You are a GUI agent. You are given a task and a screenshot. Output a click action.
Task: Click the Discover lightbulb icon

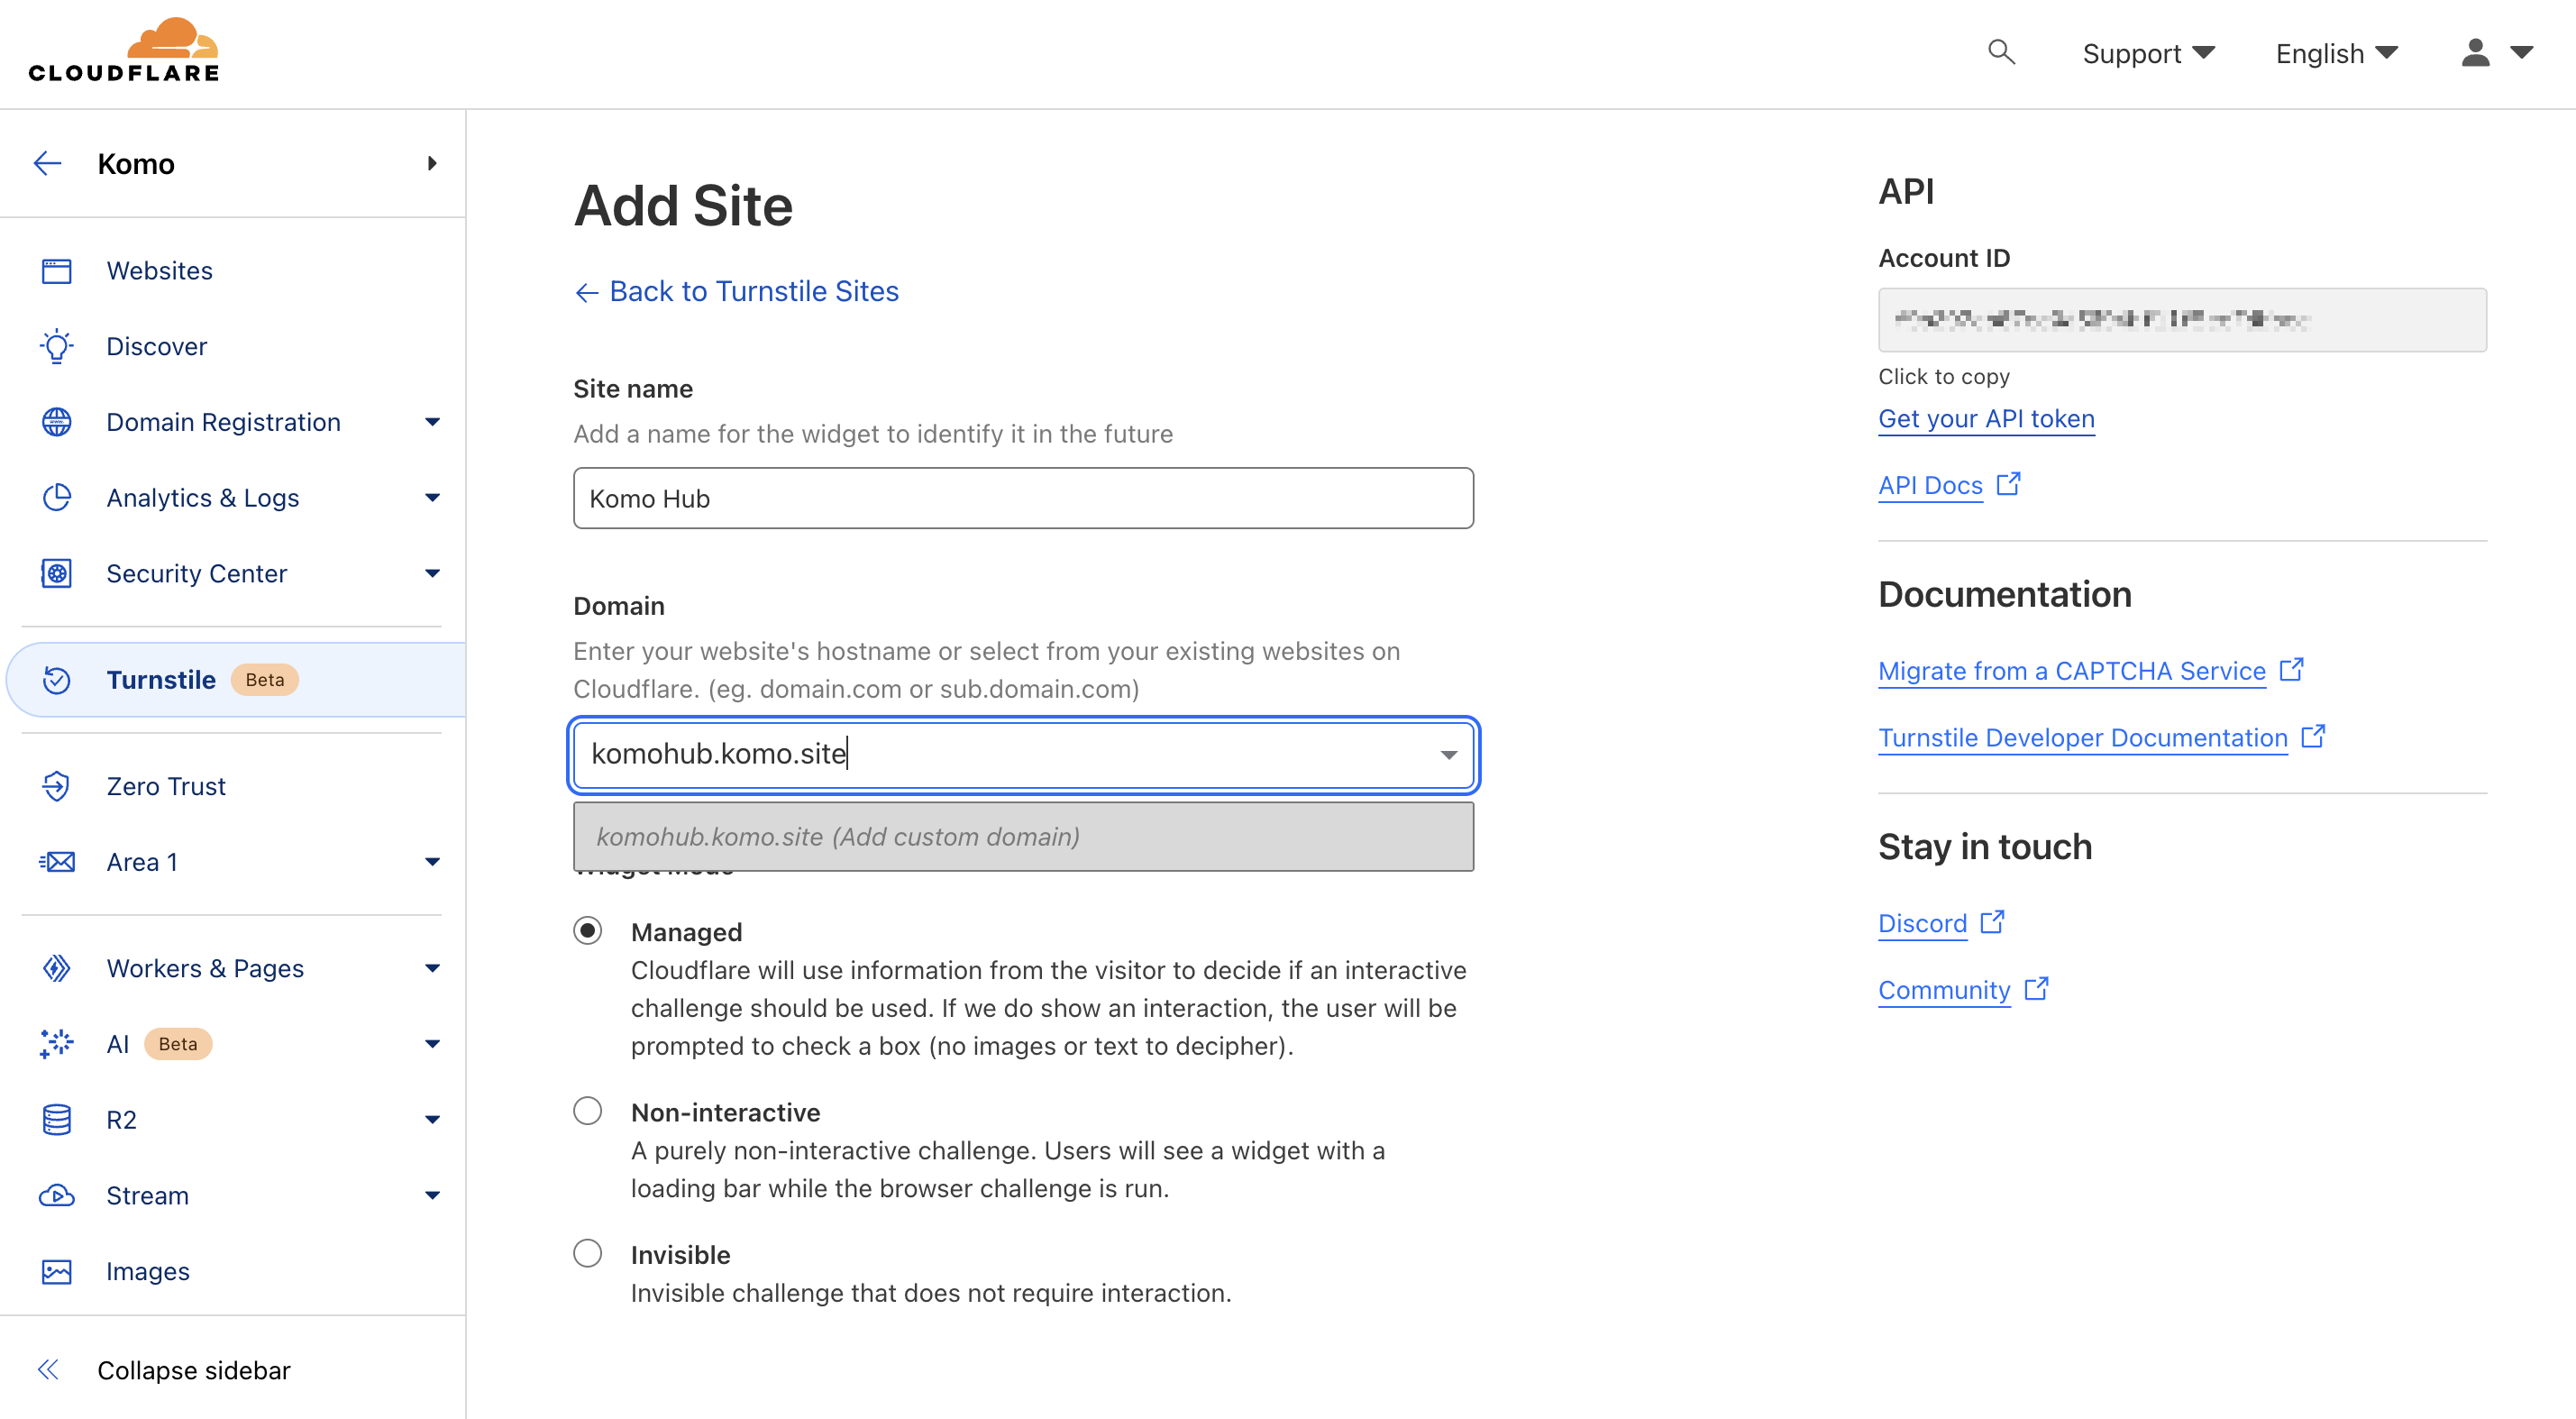pyautogui.click(x=57, y=346)
